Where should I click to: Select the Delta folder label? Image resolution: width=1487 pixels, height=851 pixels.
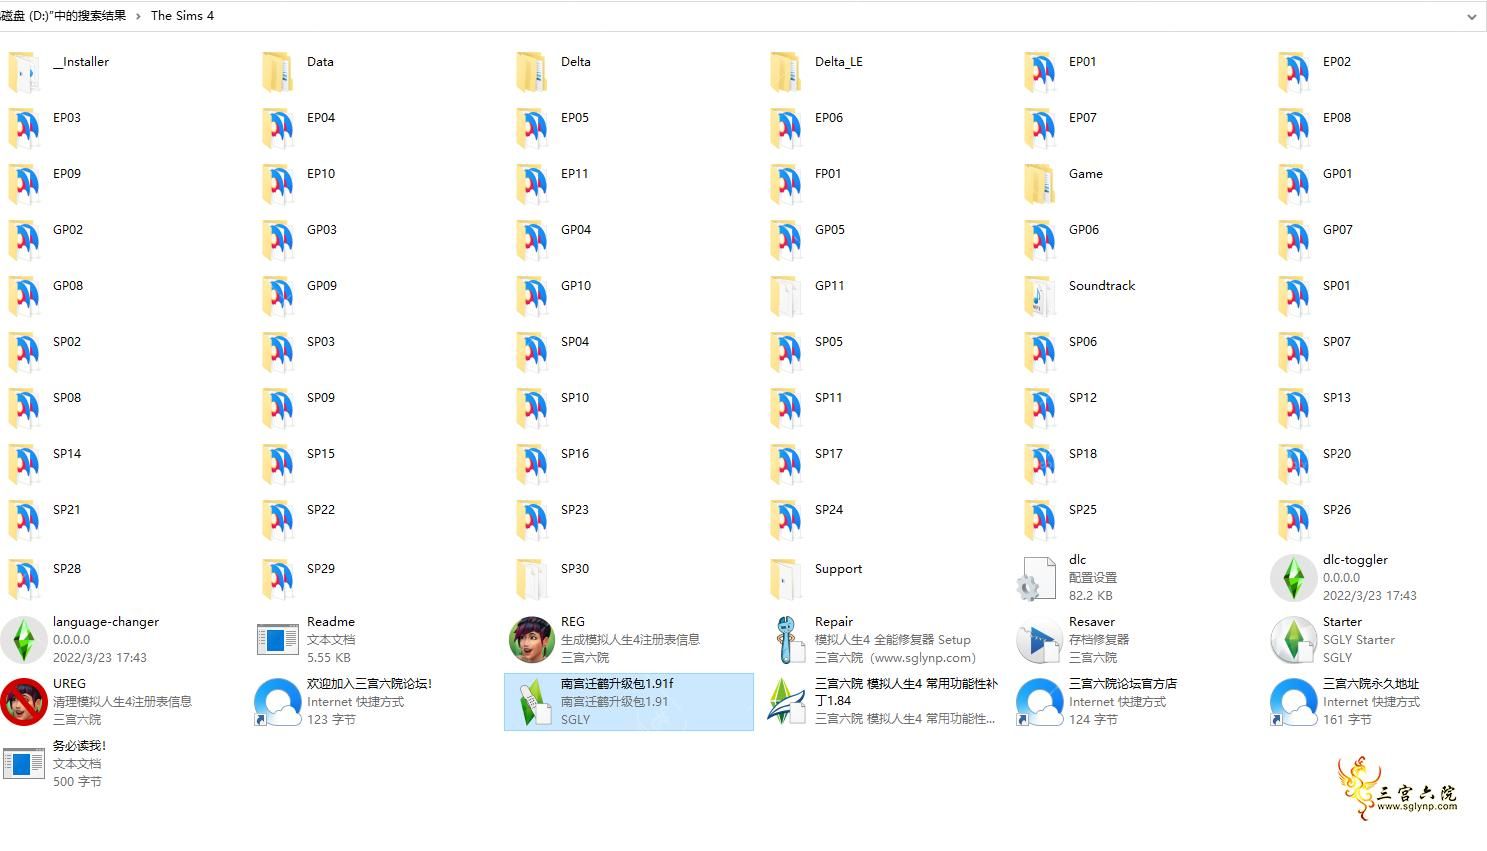pyautogui.click(x=575, y=62)
